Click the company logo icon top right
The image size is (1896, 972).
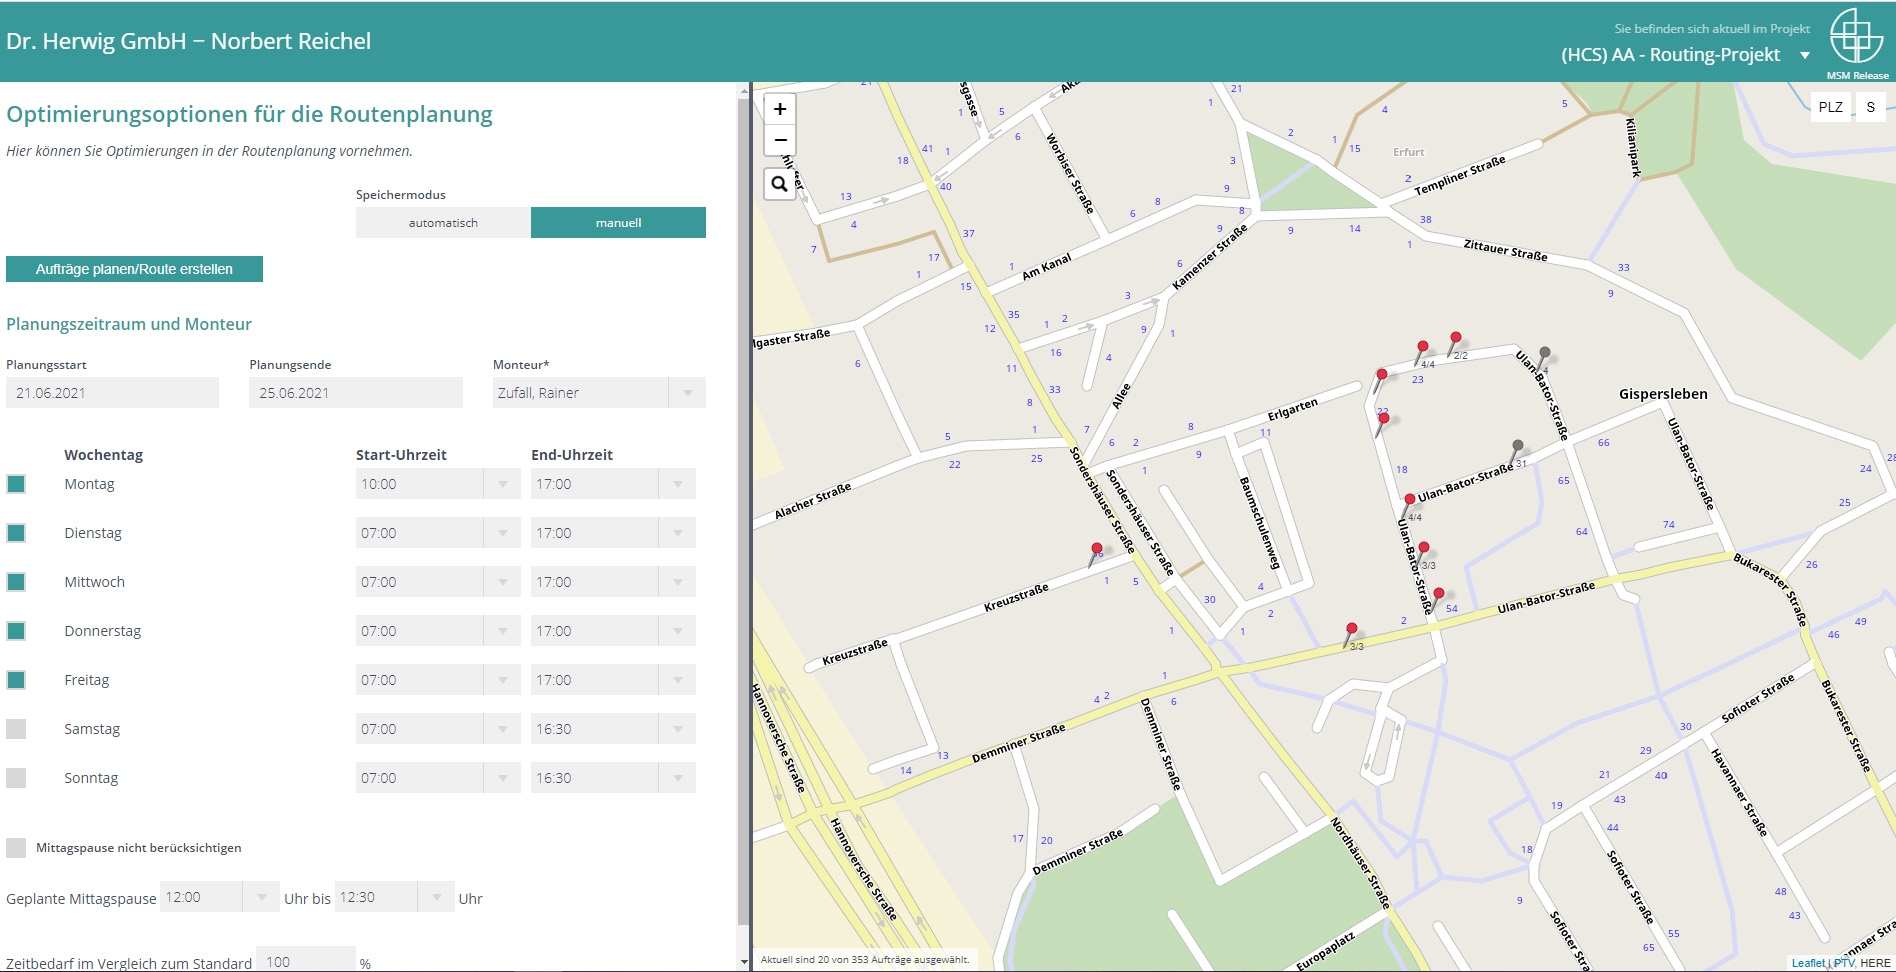[x=1856, y=37]
